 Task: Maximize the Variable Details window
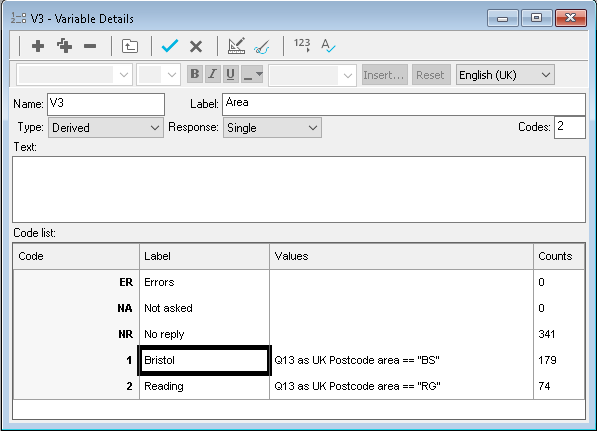click(x=536, y=18)
